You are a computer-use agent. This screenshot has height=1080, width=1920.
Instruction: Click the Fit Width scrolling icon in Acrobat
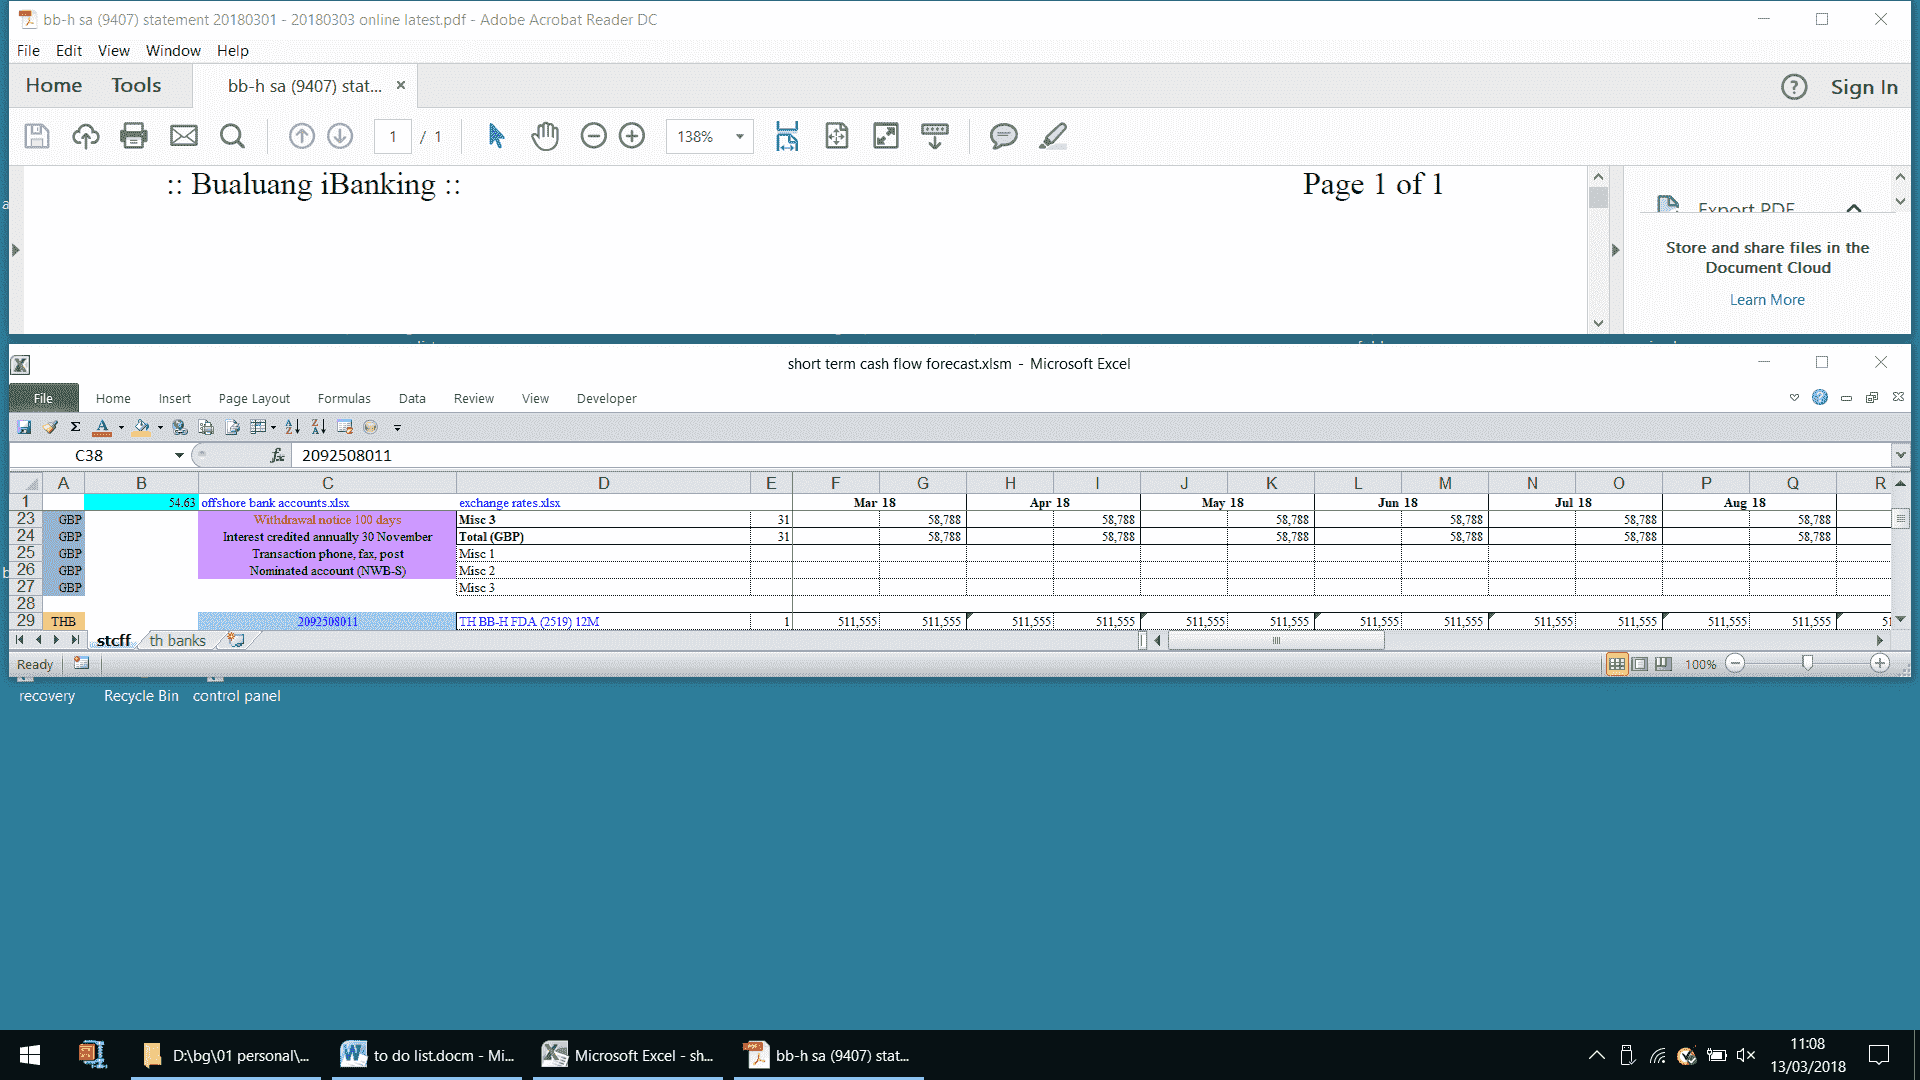[787, 136]
